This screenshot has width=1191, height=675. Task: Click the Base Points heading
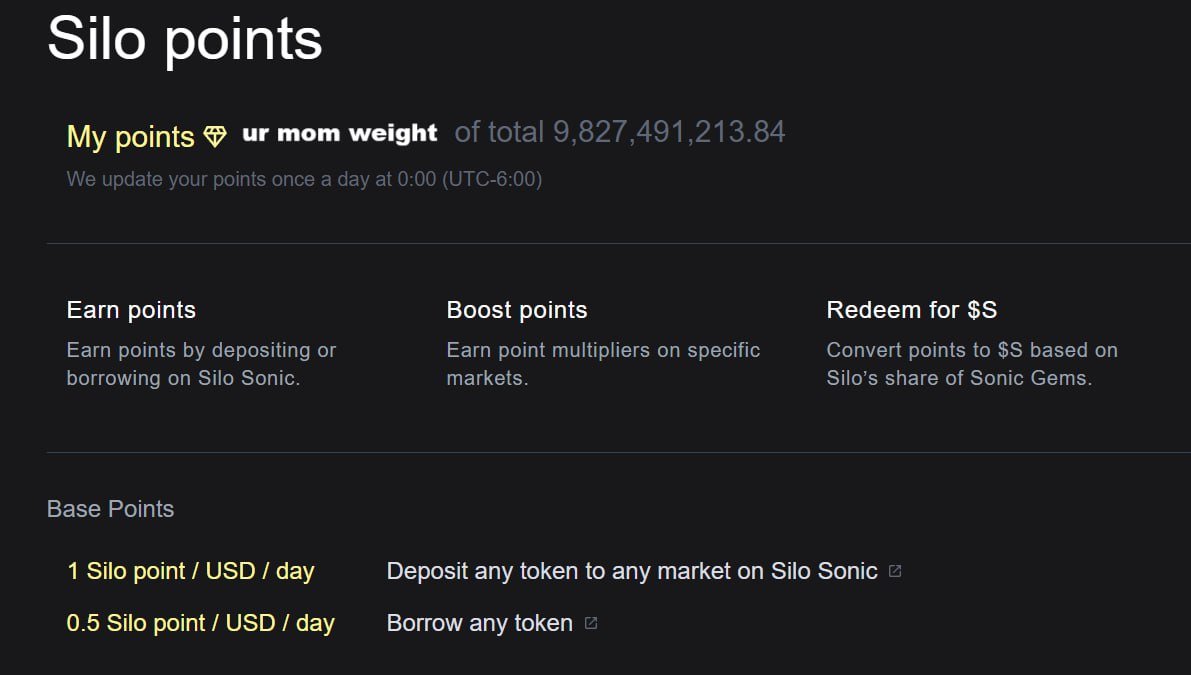point(110,509)
